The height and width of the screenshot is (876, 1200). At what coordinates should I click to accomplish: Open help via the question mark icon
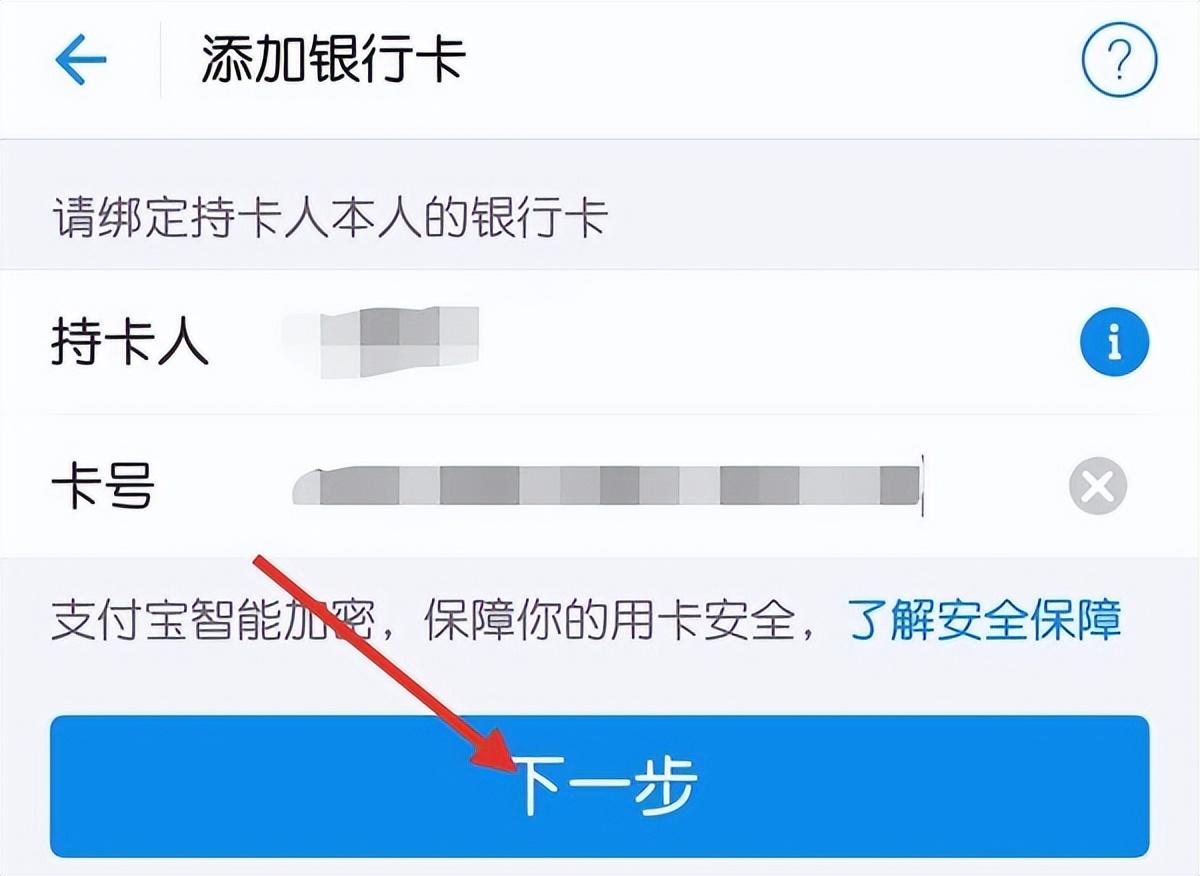click(x=1119, y=63)
